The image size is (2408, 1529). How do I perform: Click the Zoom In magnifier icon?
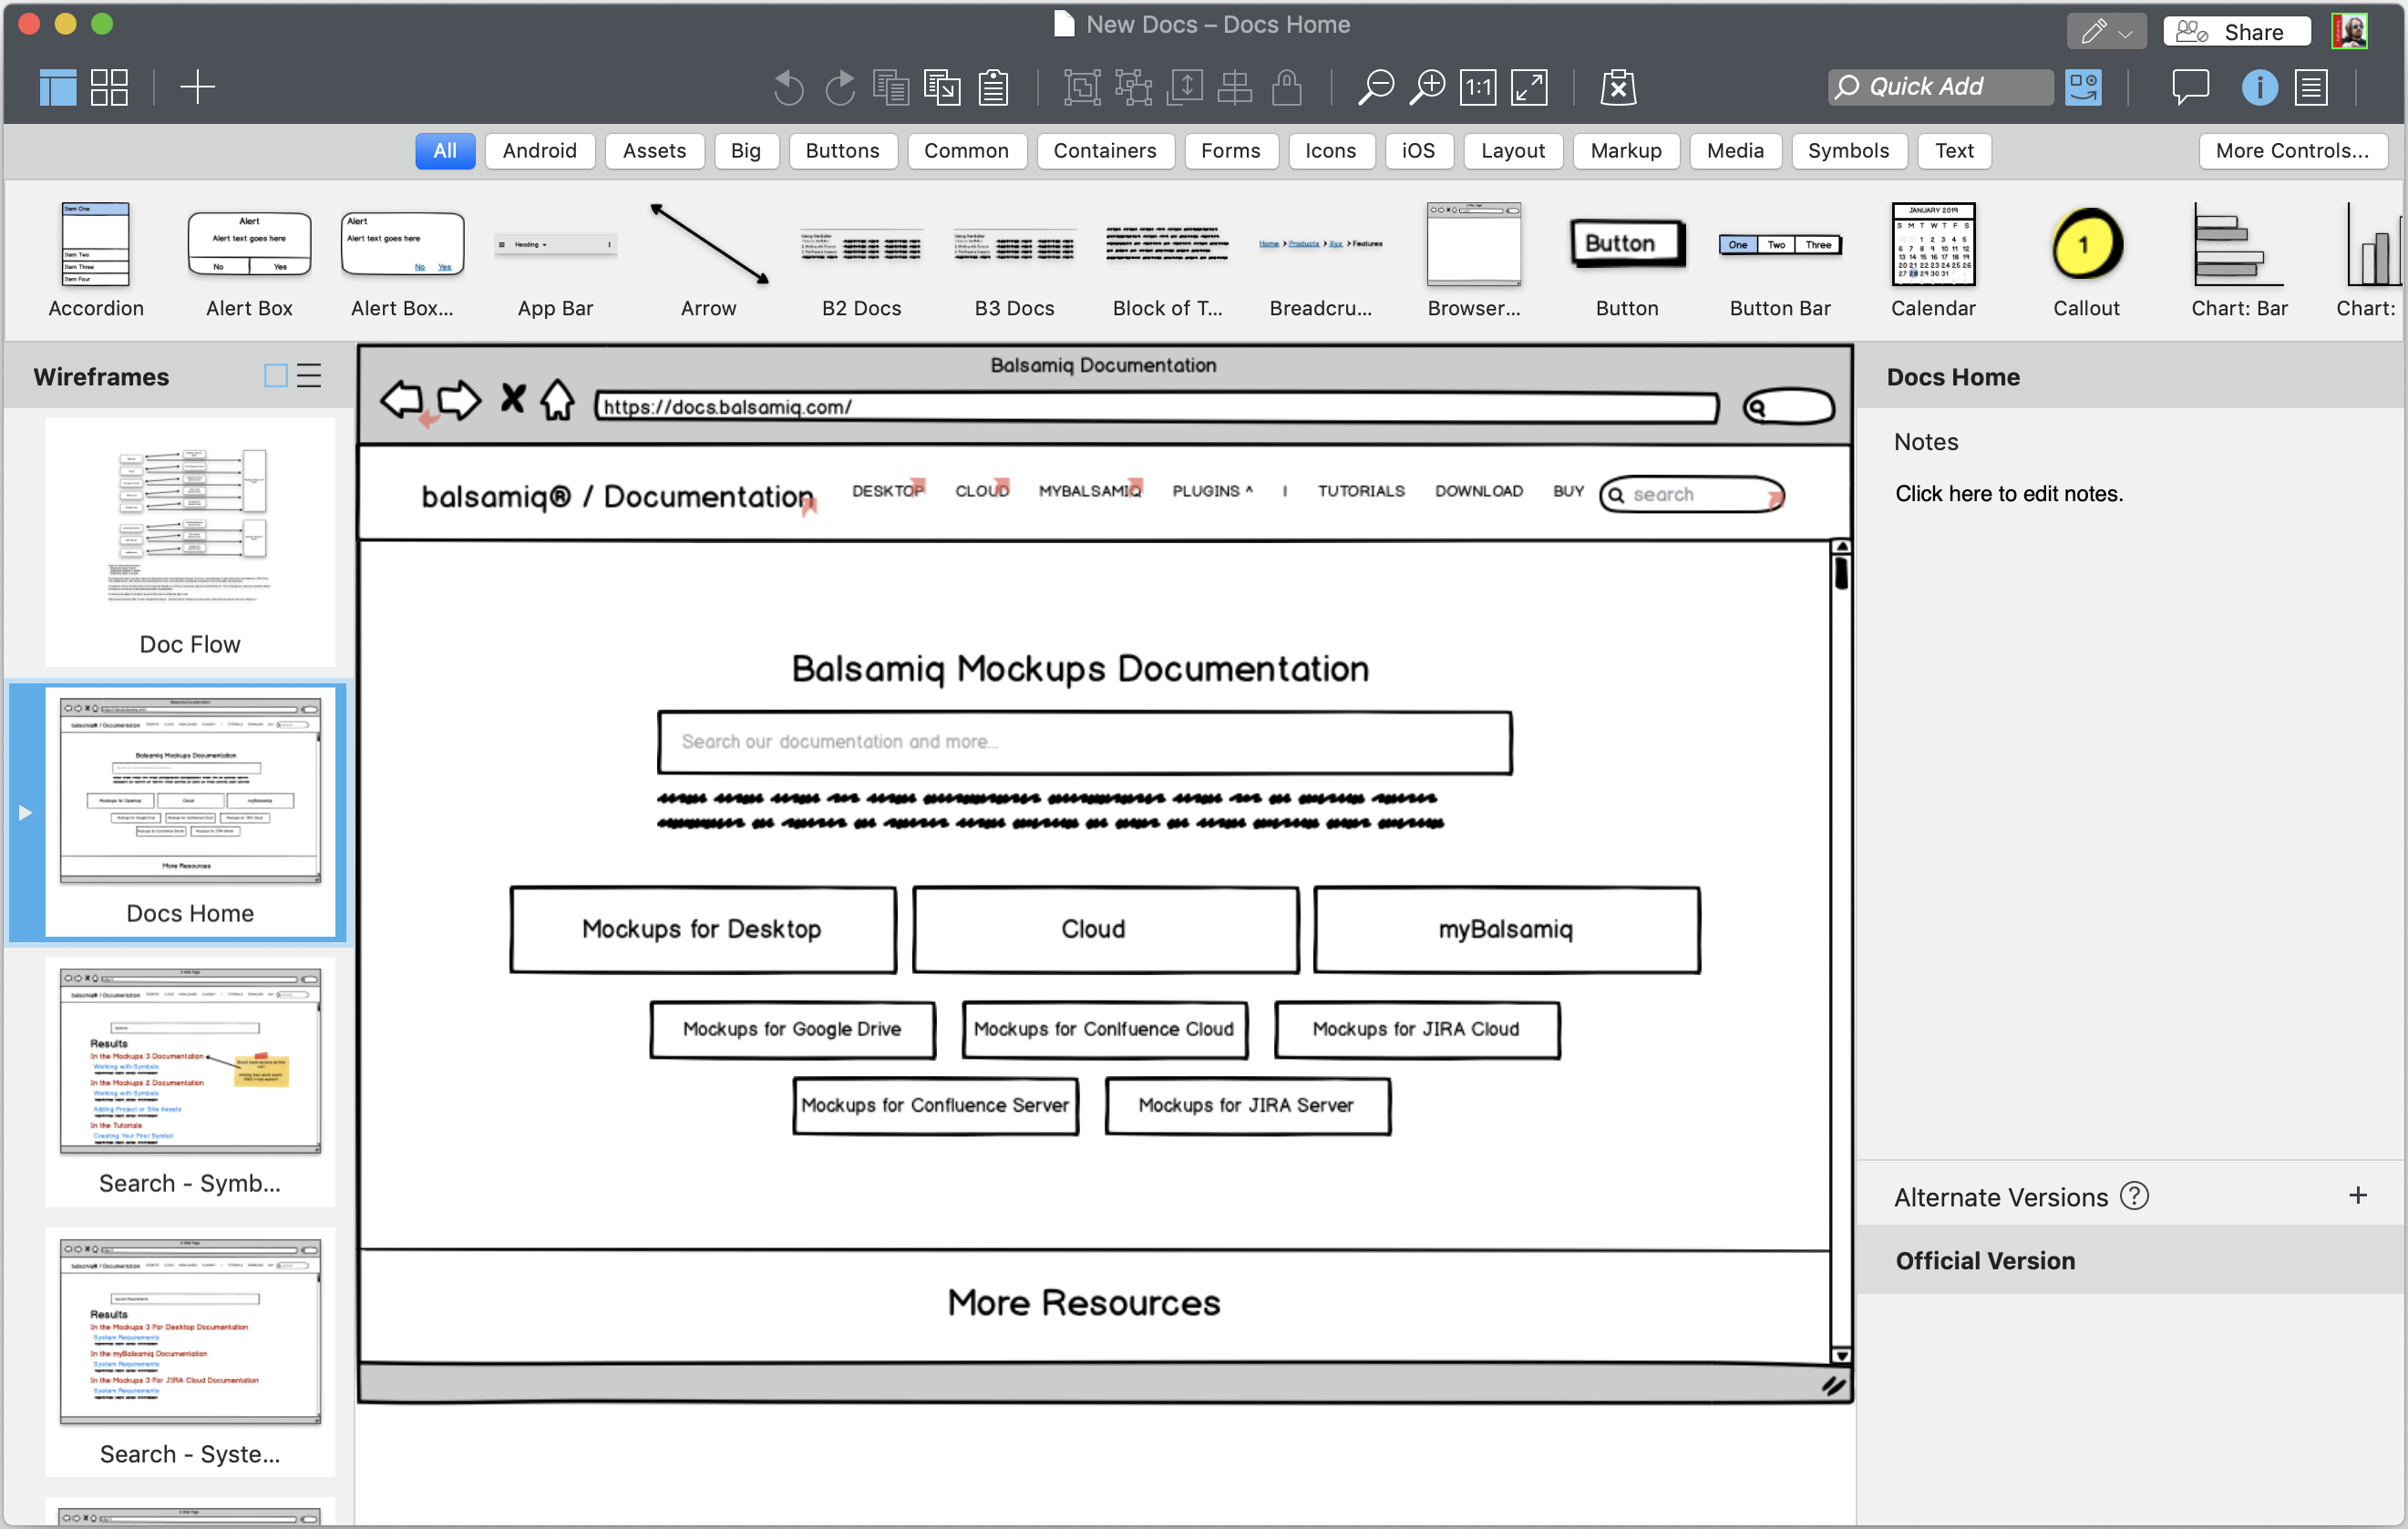[x=1427, y=87]
